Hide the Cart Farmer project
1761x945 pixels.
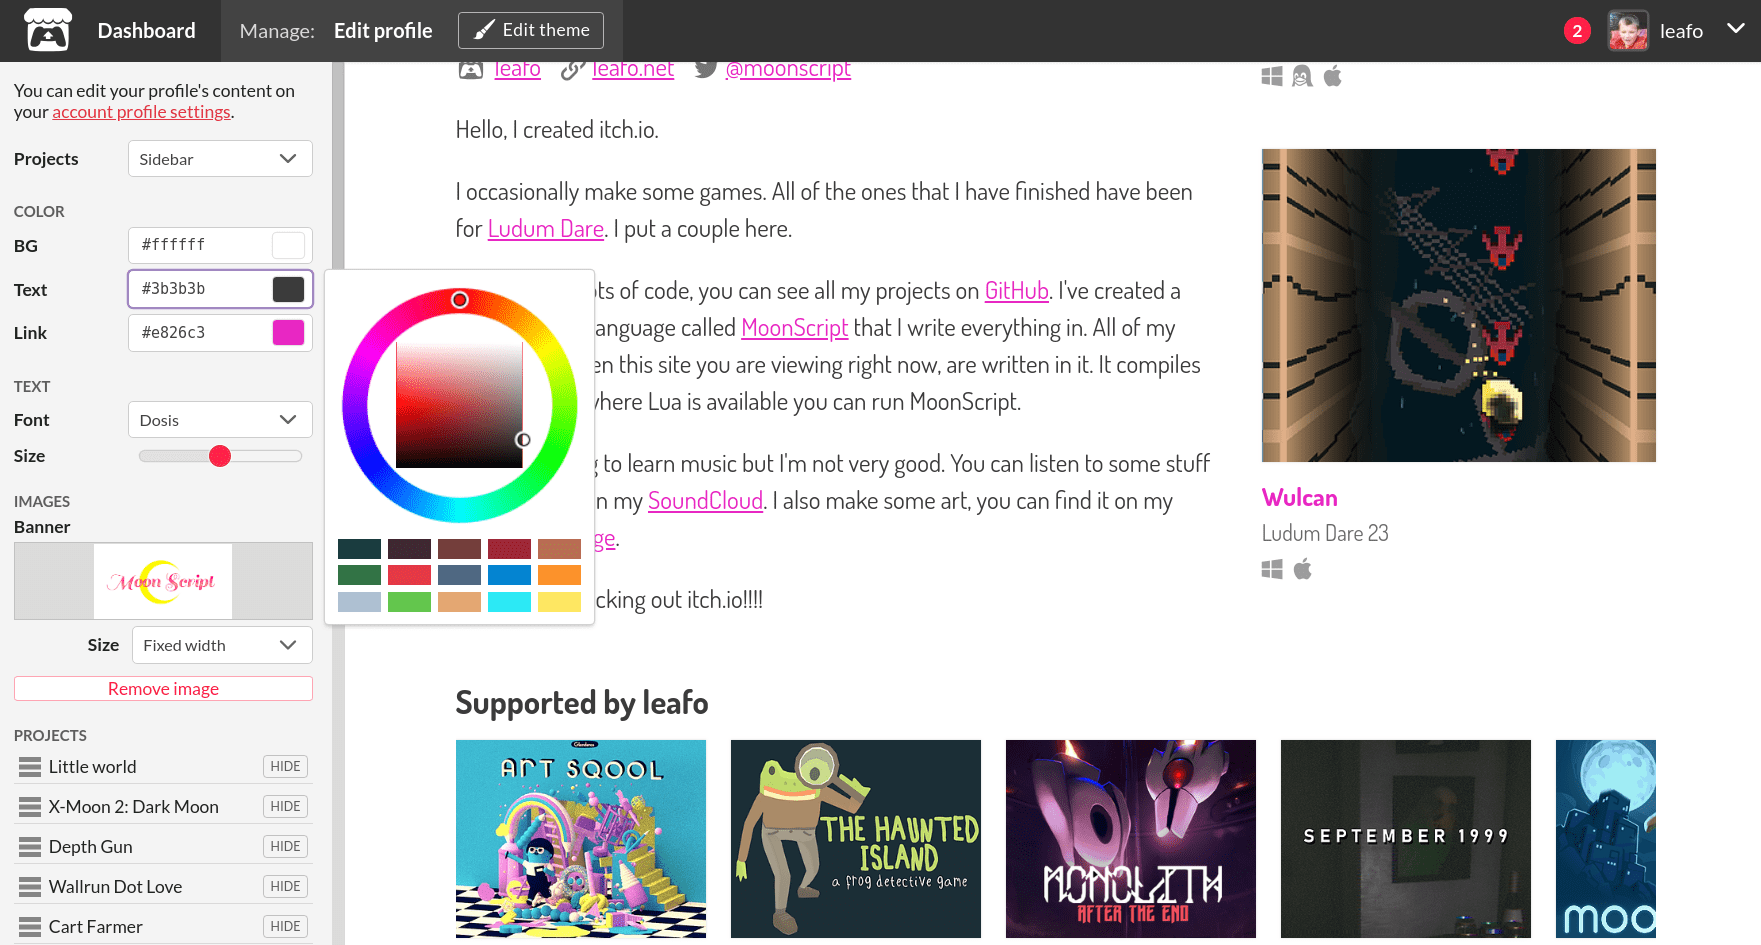click(285, 926)
